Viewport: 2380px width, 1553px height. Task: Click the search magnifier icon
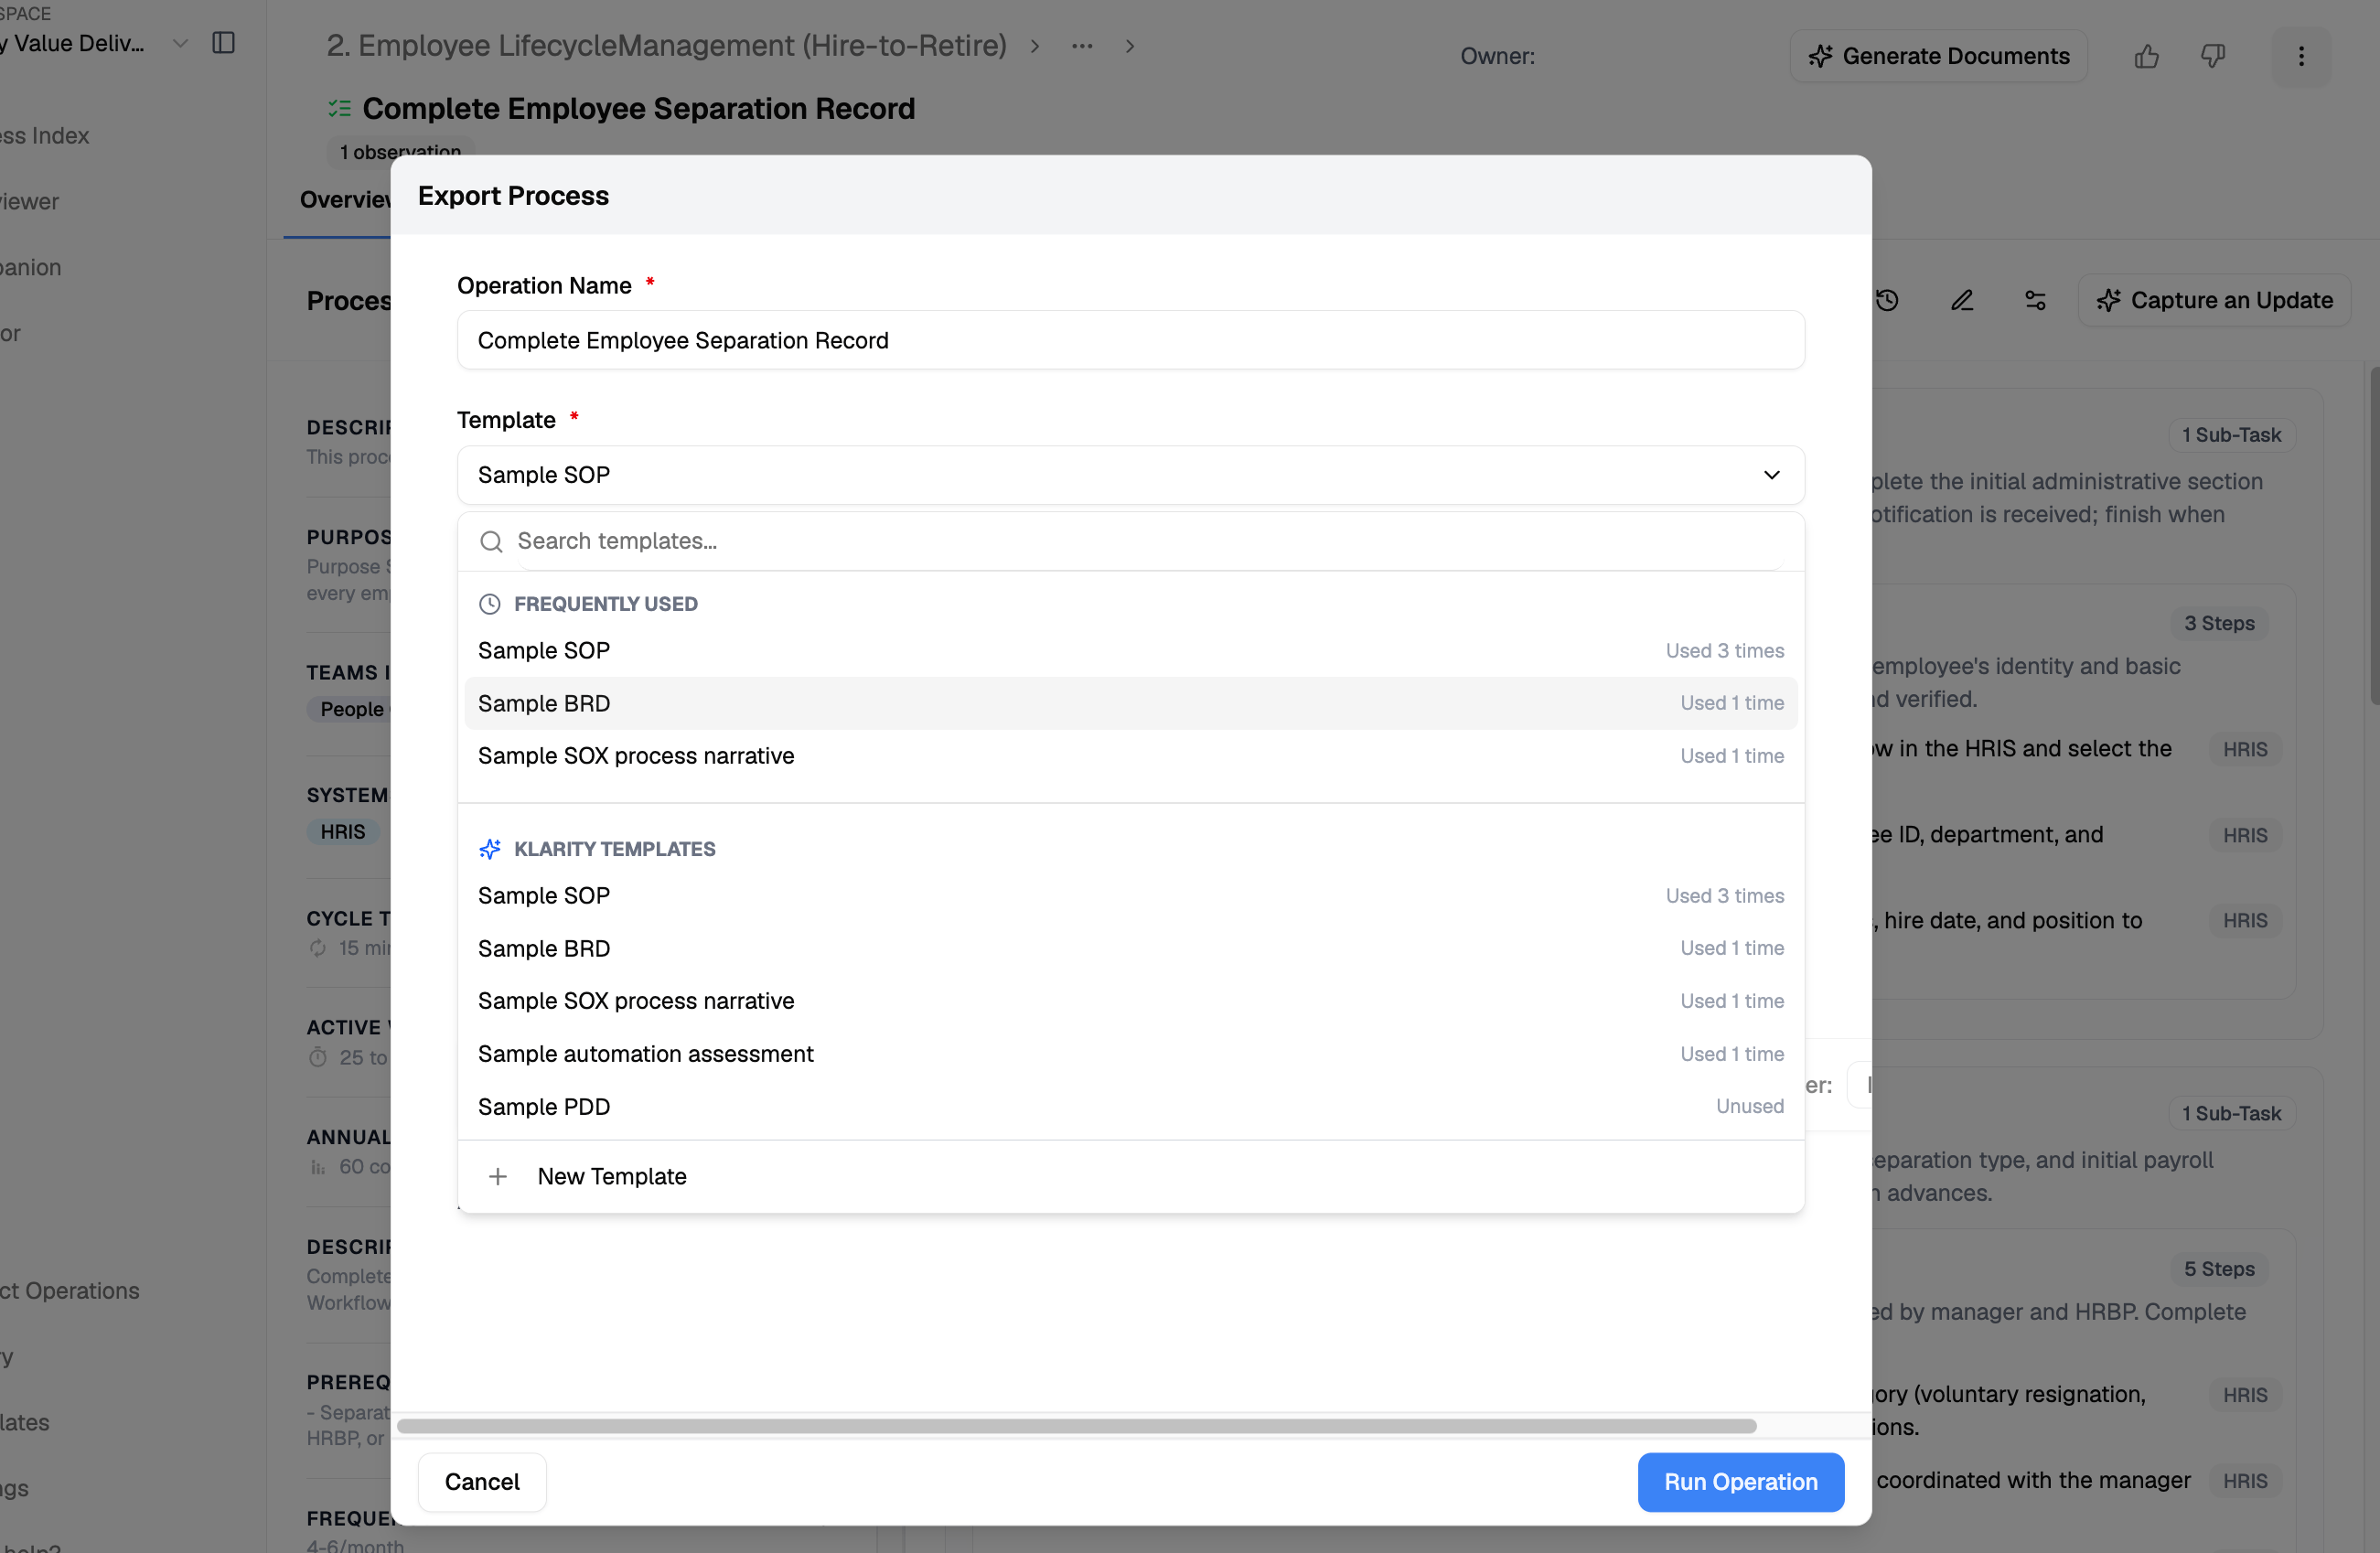click(490, 541)
